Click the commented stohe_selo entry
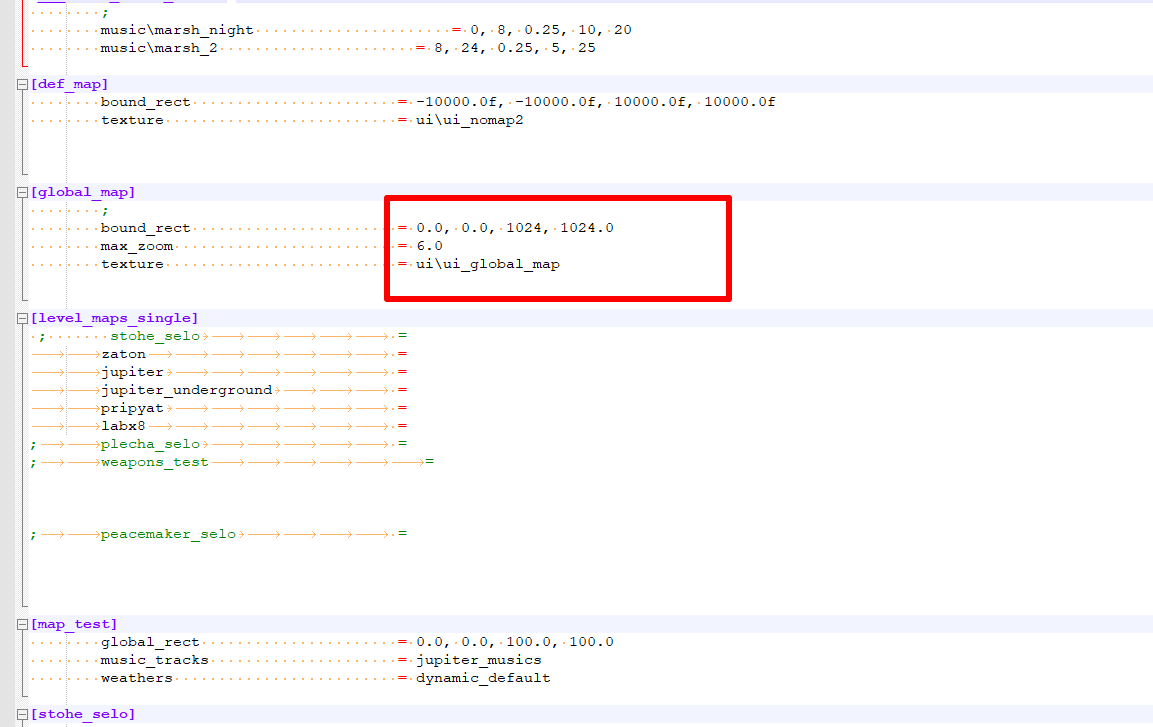1153x727 pixels. [x=154, y=336]
